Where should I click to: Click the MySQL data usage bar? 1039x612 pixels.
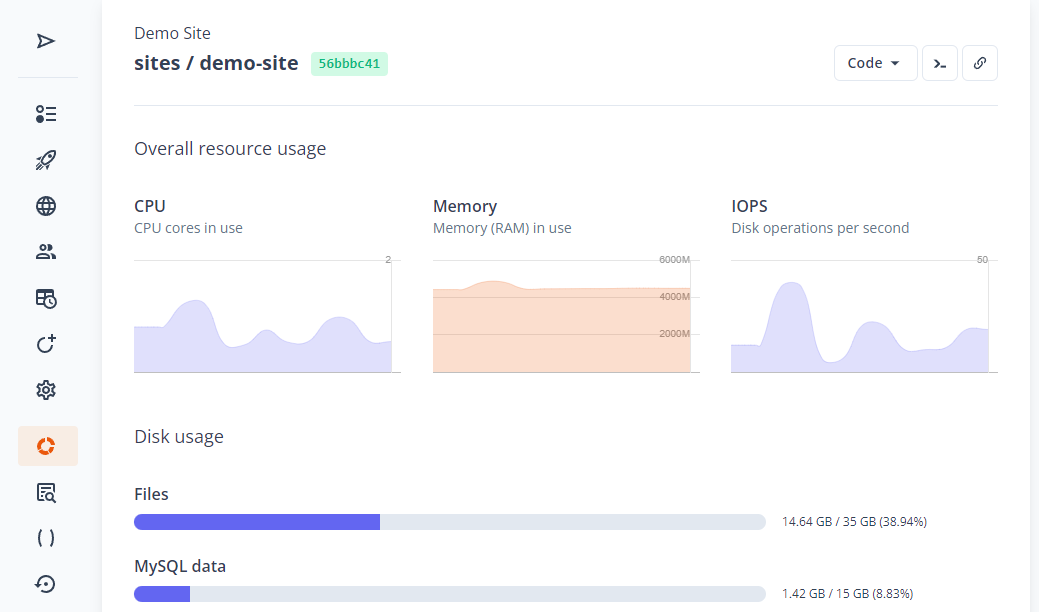coord(450,593)
